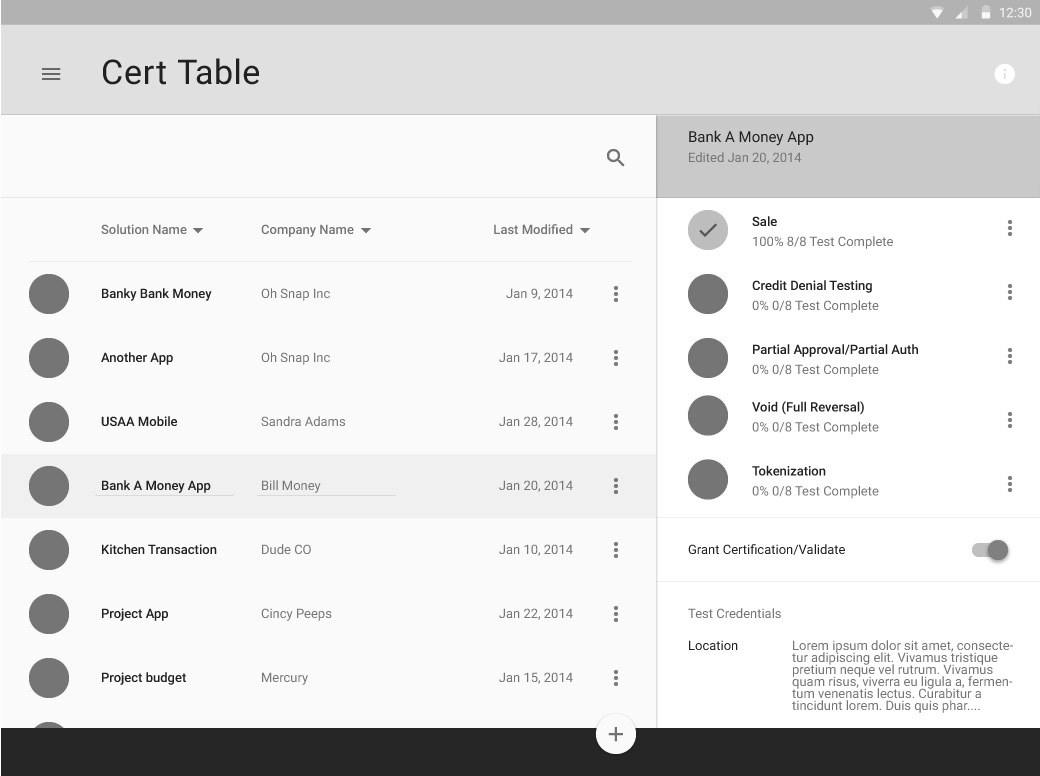This screenshot has height=776, width=1040.
Task: Open overflow menu for Sale test
Action: [x=1009, y=229]
